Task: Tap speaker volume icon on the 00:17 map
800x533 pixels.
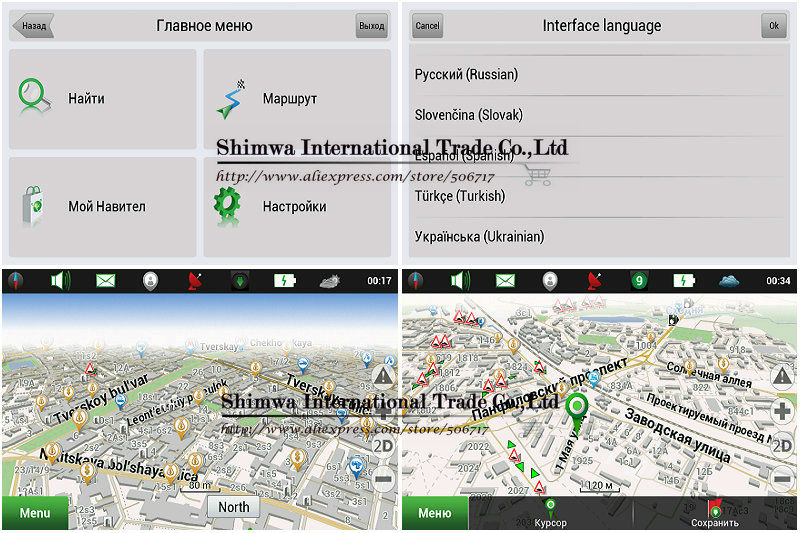Action: pos(60,281)
